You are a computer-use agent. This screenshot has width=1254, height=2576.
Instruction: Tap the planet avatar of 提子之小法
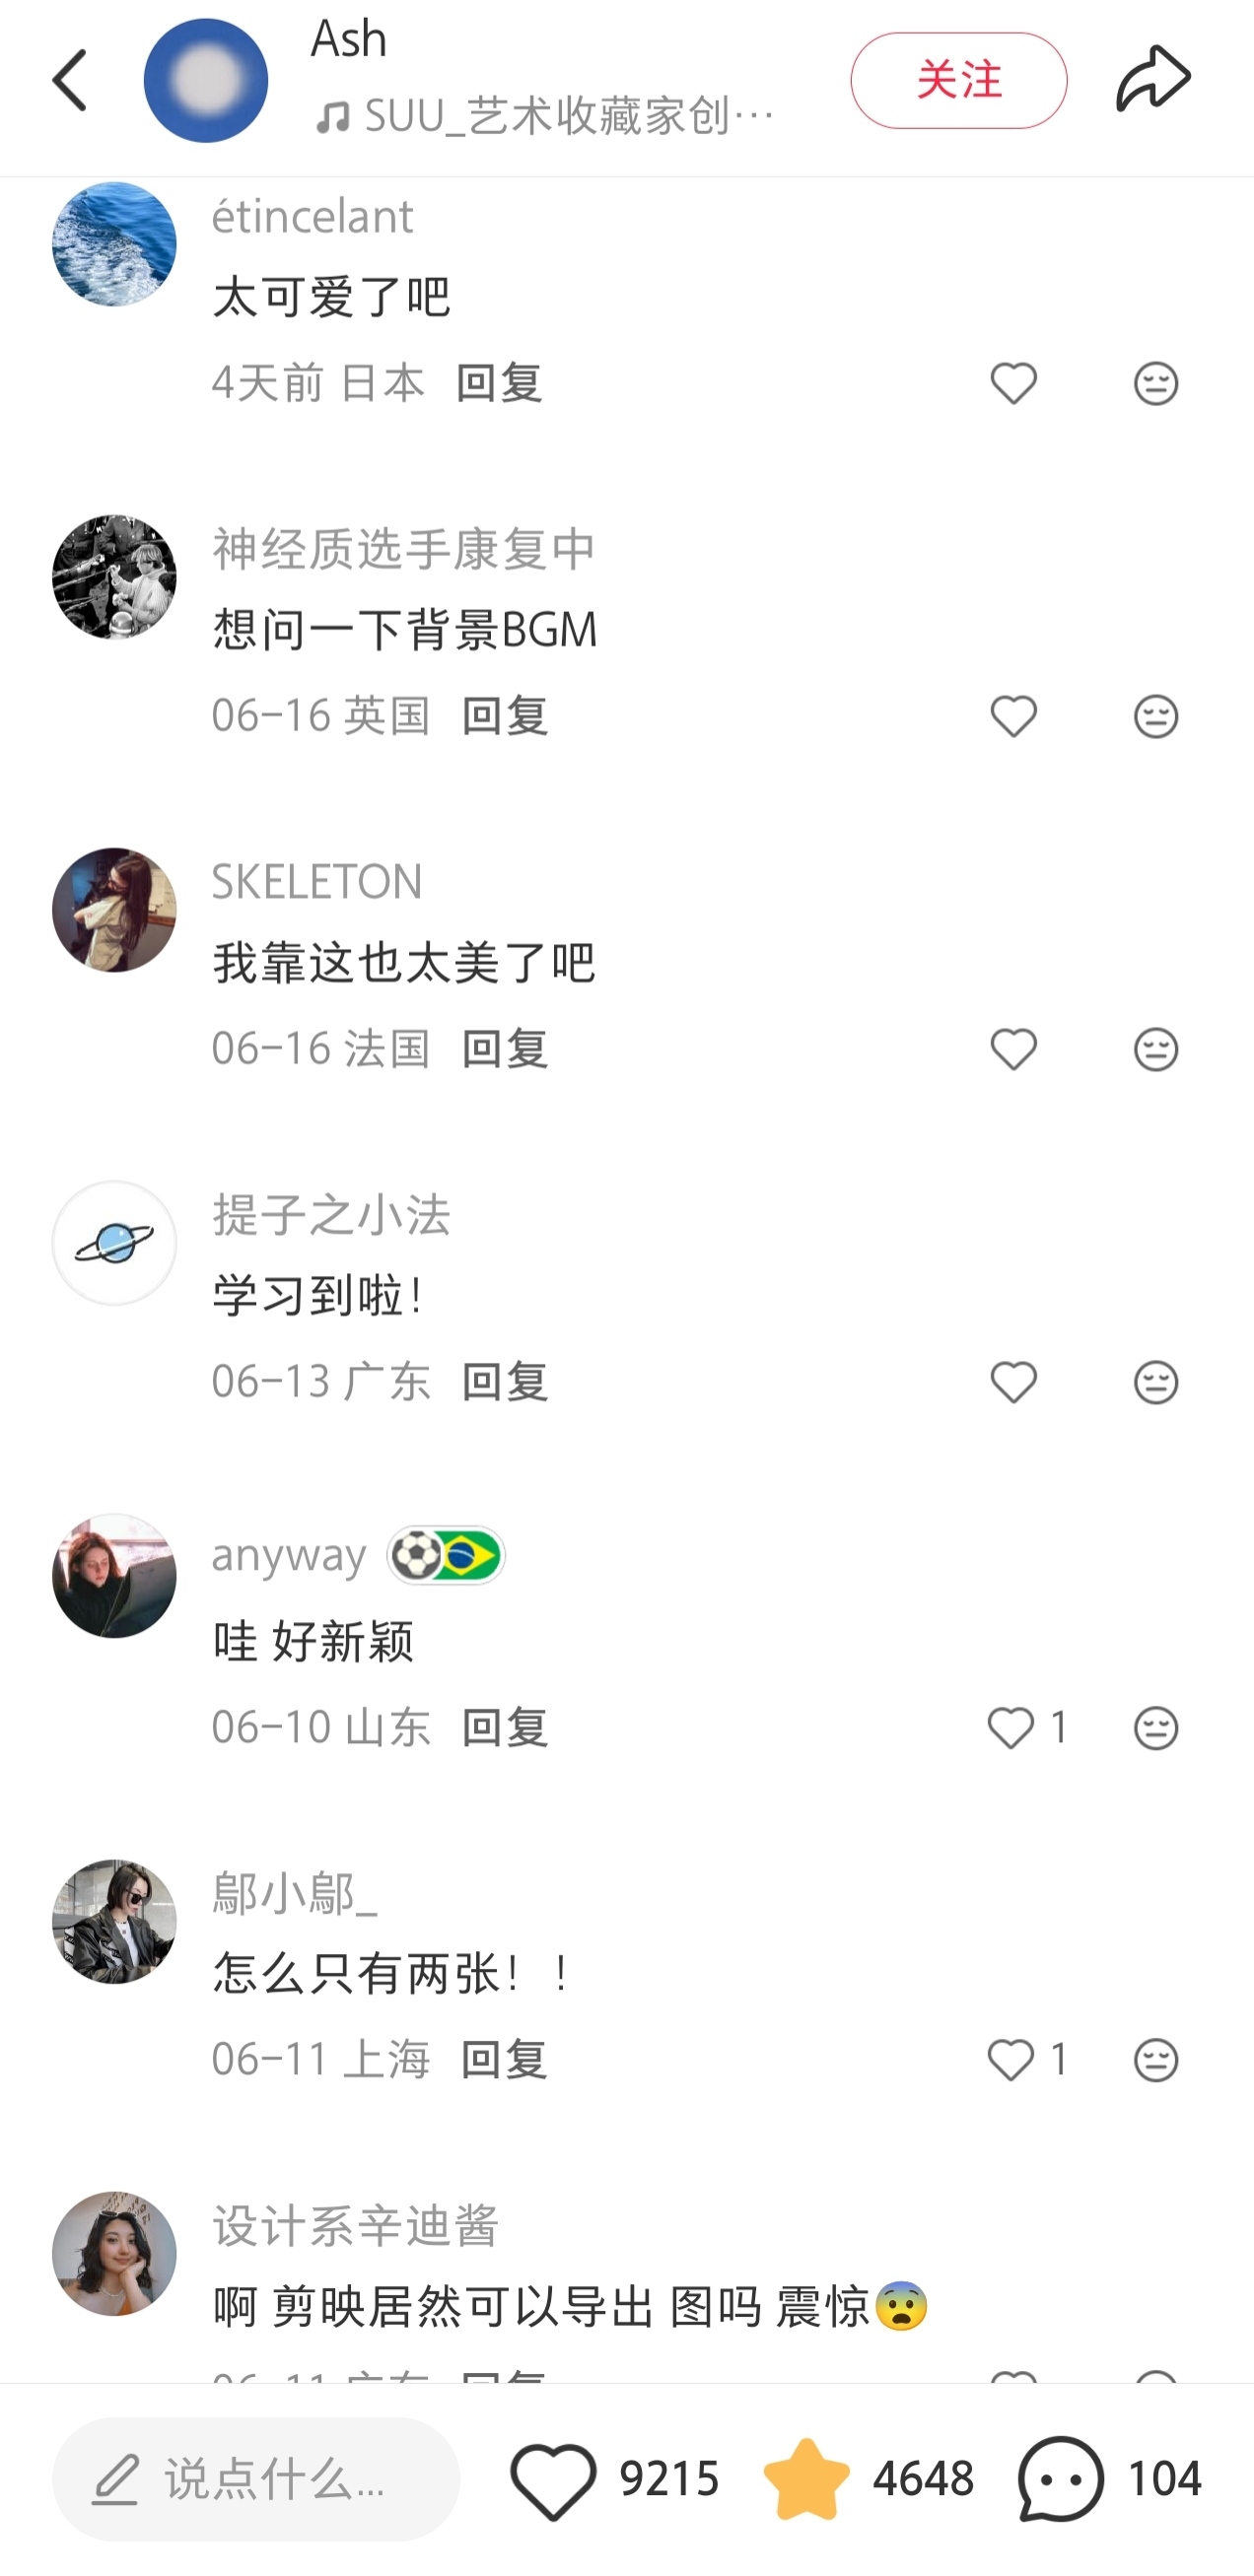point(114,1243)
